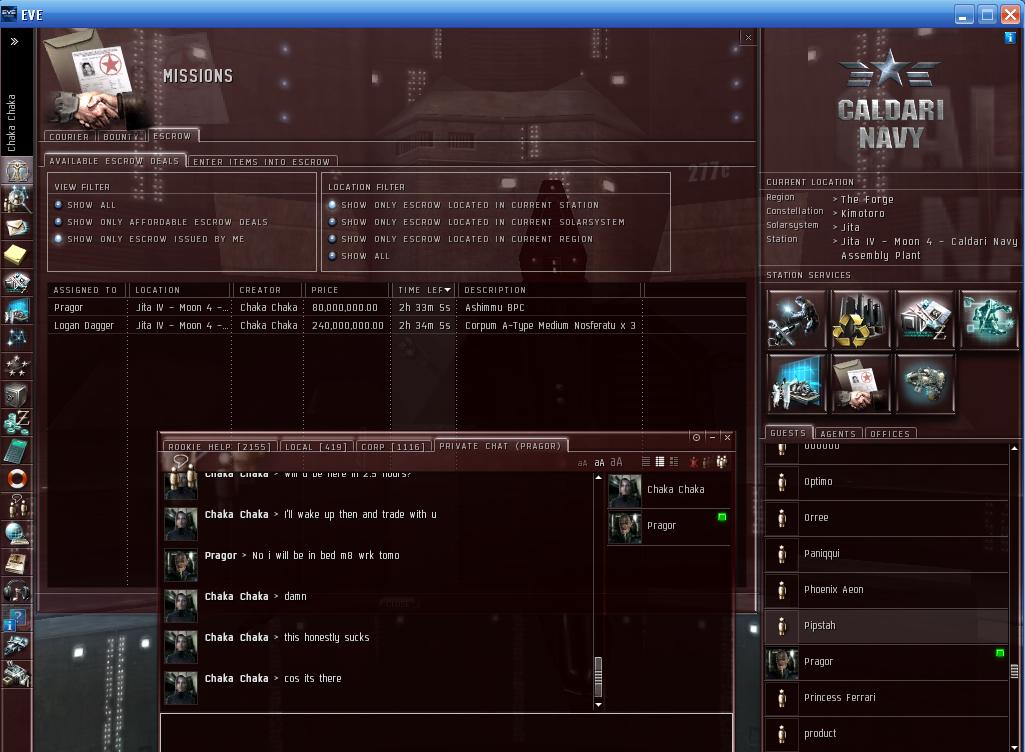Select escrow located in current solarsystem
1025x752 pixels.
click(x=477, y=222)
